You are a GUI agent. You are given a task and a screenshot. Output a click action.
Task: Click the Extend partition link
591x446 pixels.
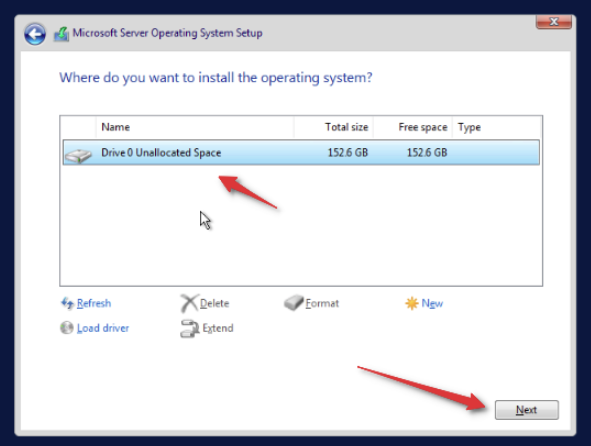[218, 328]
